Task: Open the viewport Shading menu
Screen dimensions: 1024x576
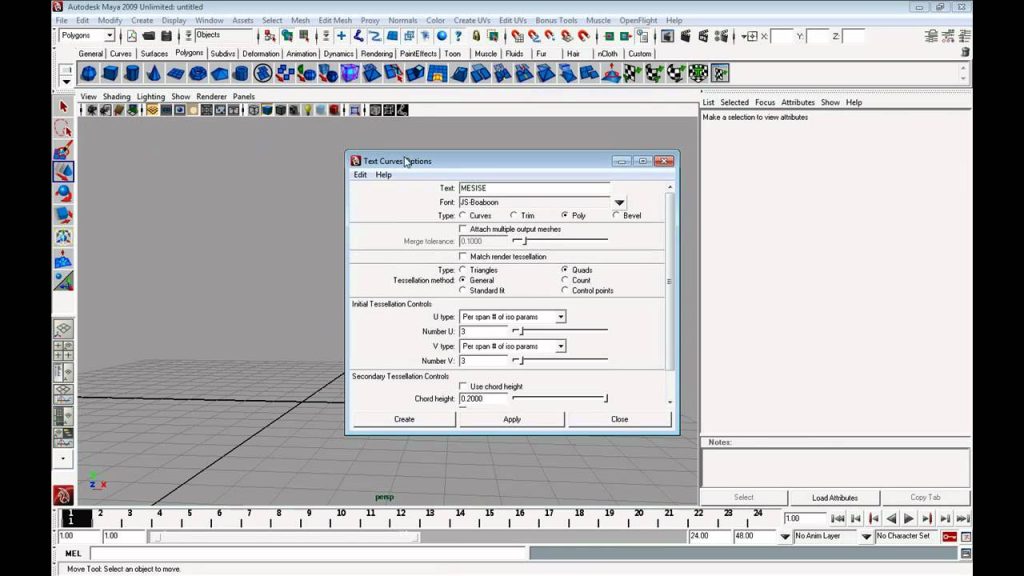Action: tap(116, 97)
